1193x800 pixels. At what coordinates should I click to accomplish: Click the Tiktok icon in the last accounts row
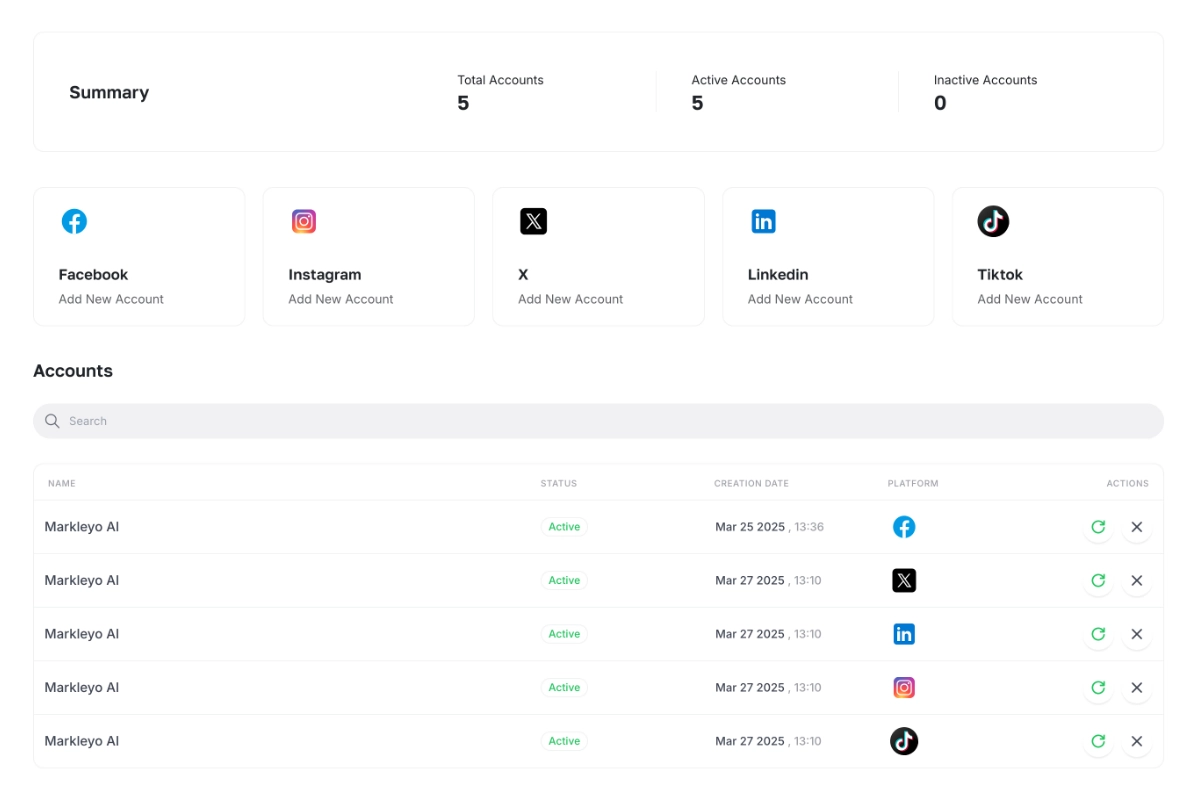coord(904,741)
